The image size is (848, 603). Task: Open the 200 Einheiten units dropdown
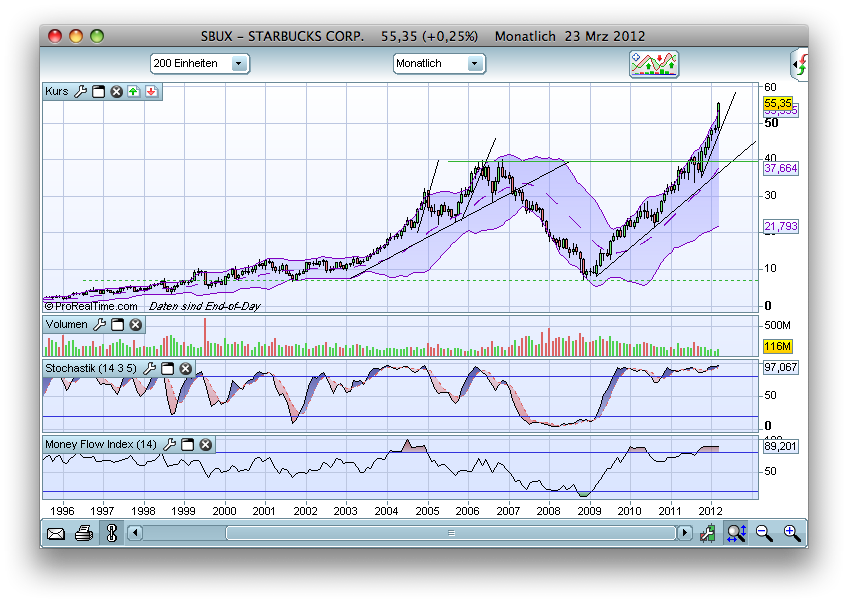click(x=200, y=63)
